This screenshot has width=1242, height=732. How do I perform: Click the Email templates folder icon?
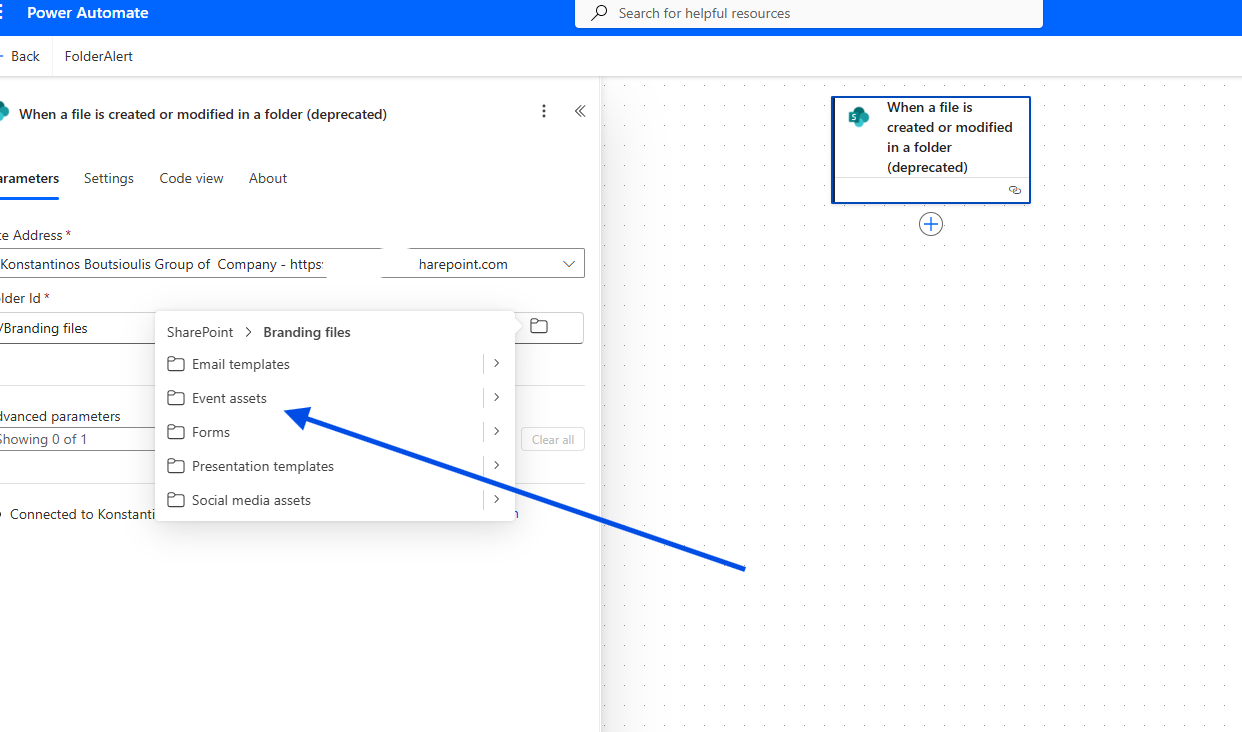[176, 364]
